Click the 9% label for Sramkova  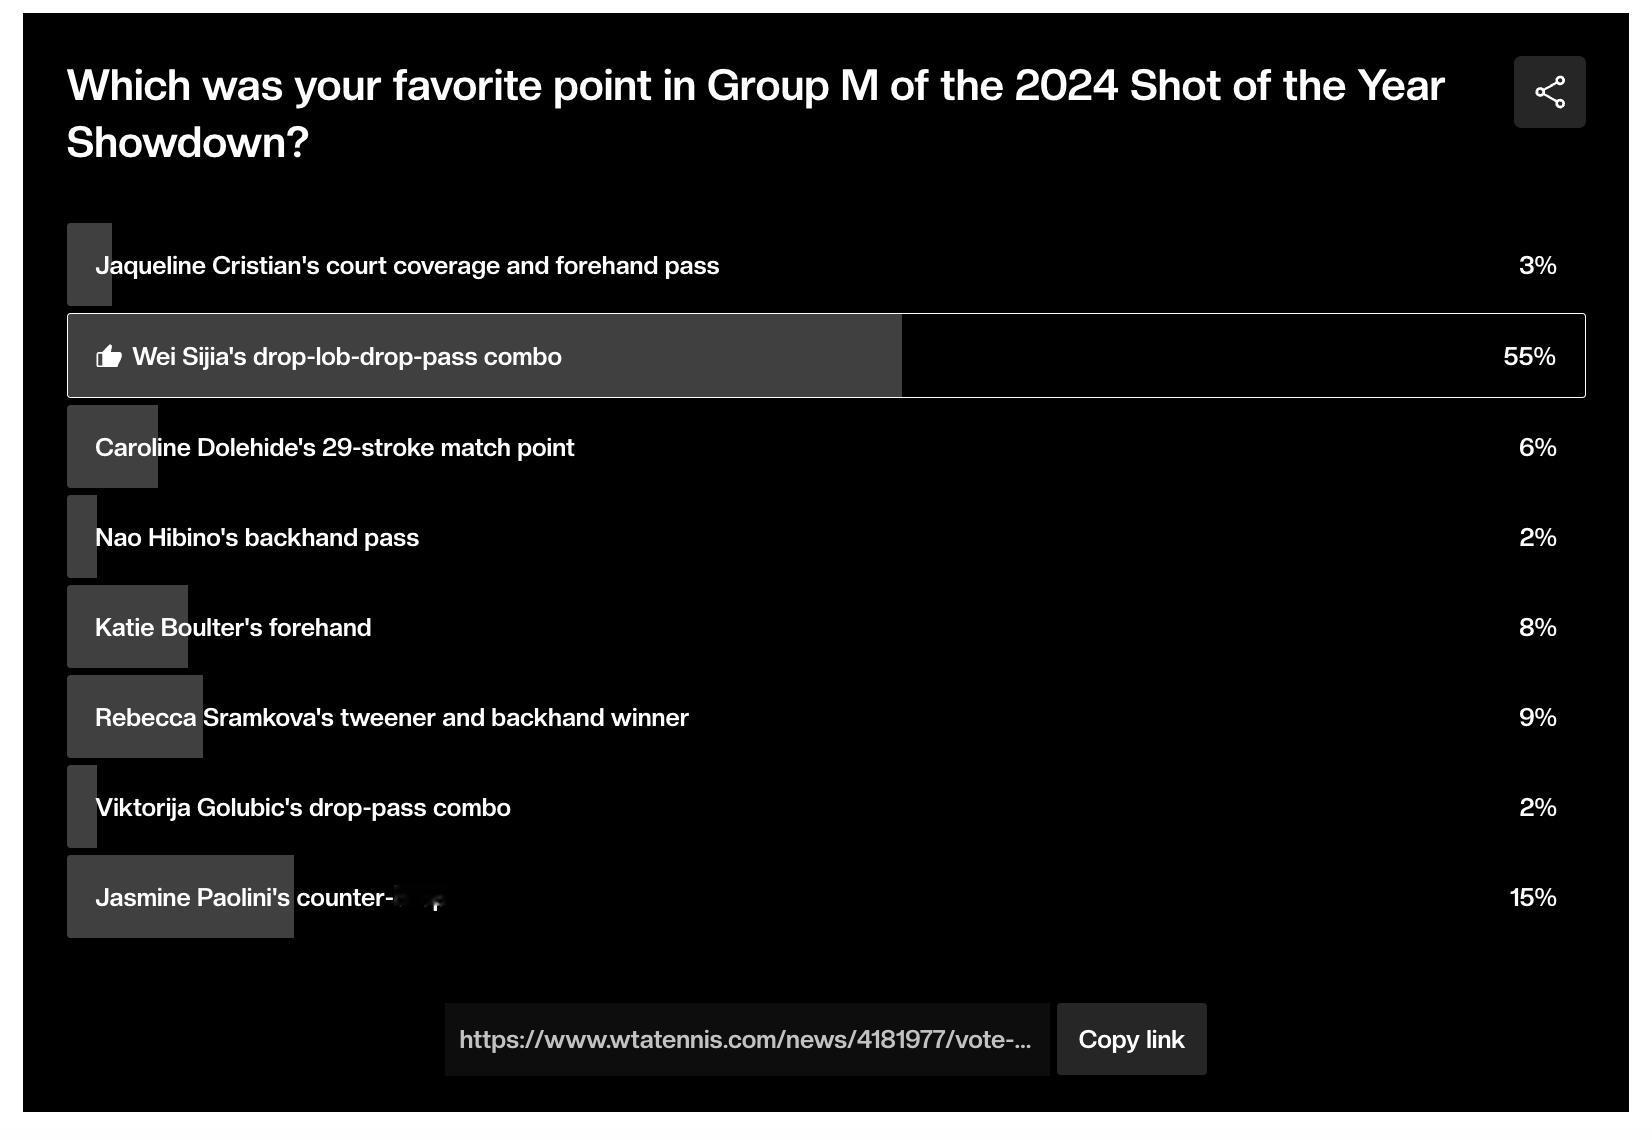coord(1537,717)
